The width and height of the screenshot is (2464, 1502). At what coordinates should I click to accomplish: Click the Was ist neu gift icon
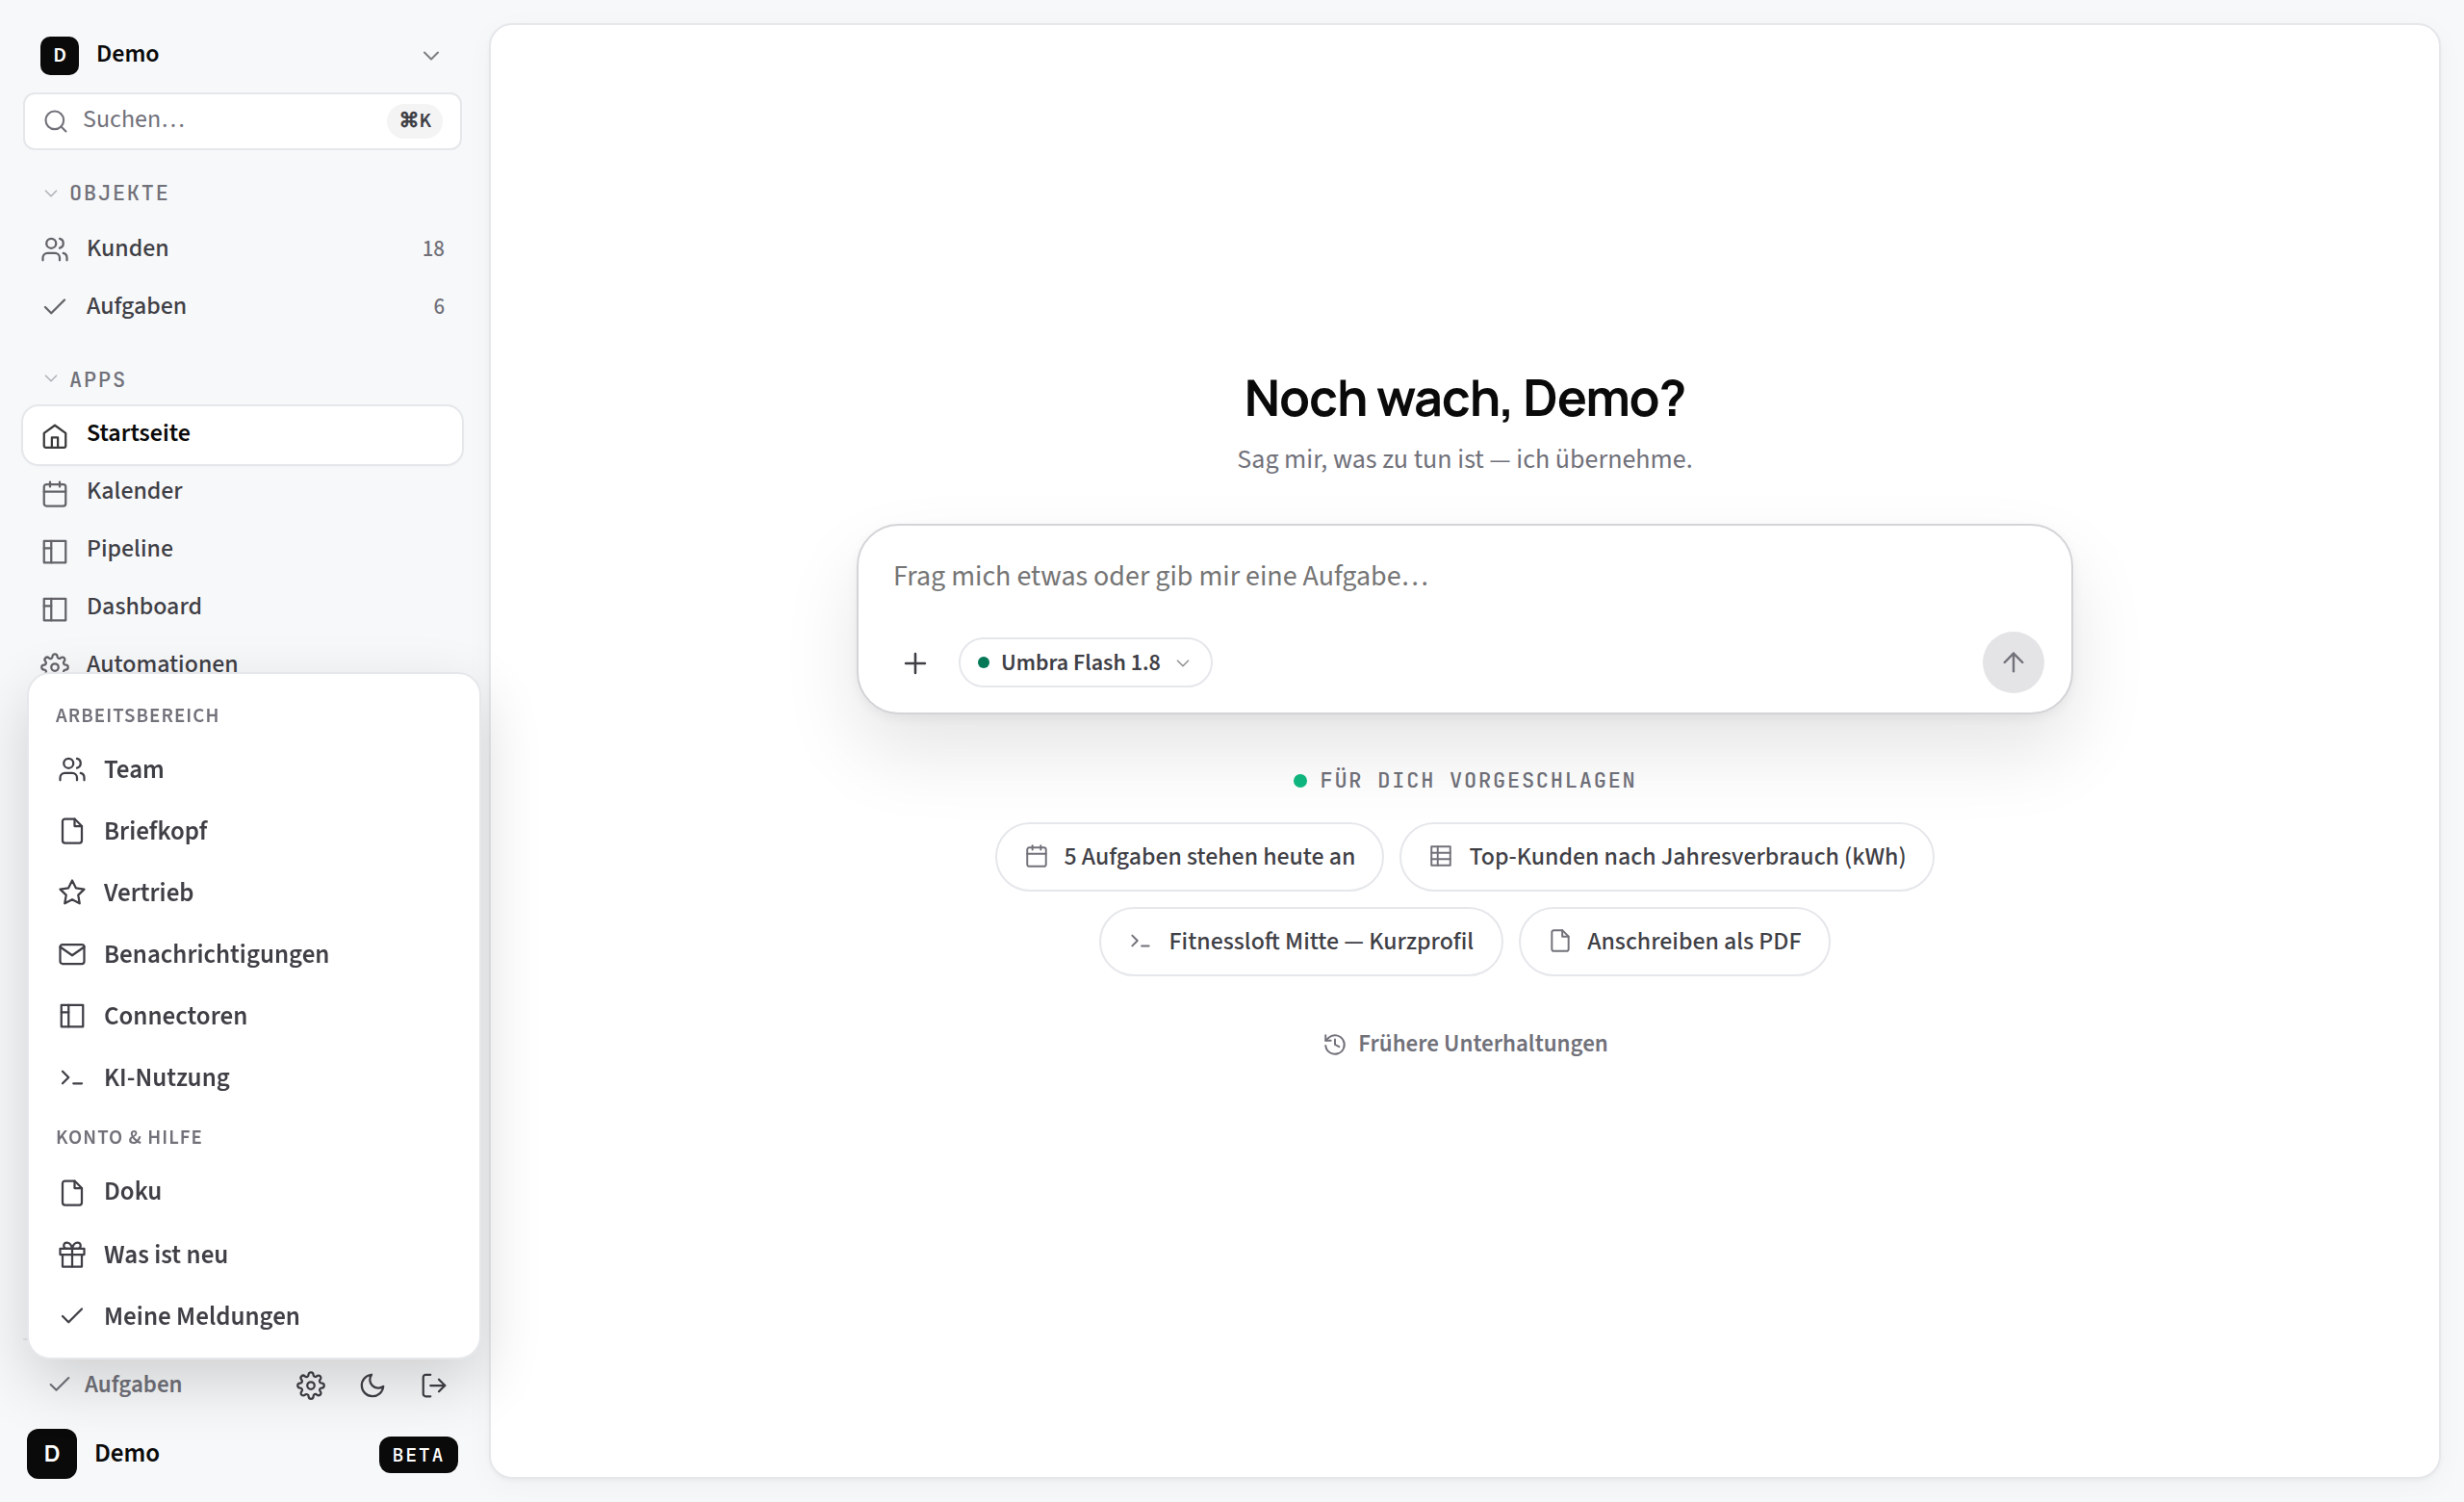pos(72,1255)
